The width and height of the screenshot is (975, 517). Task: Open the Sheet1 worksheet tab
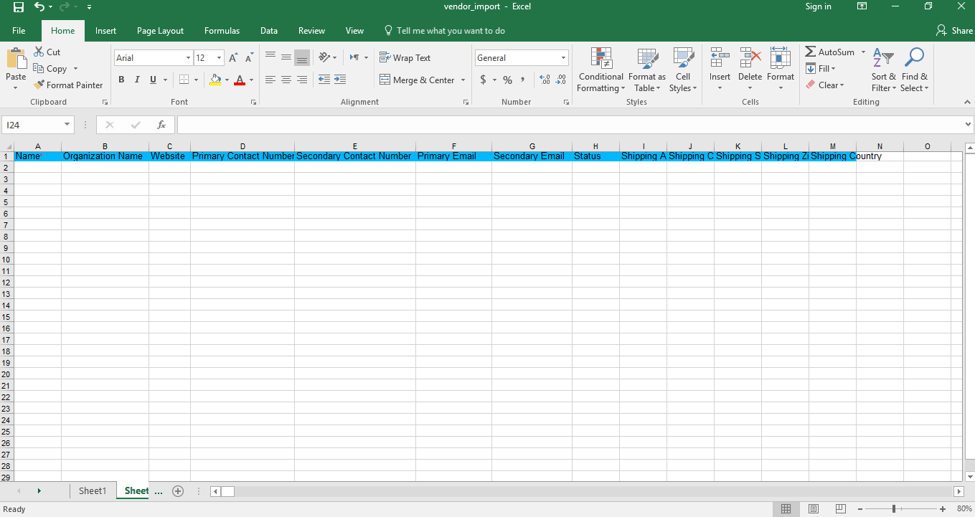(x=92, y=491)
